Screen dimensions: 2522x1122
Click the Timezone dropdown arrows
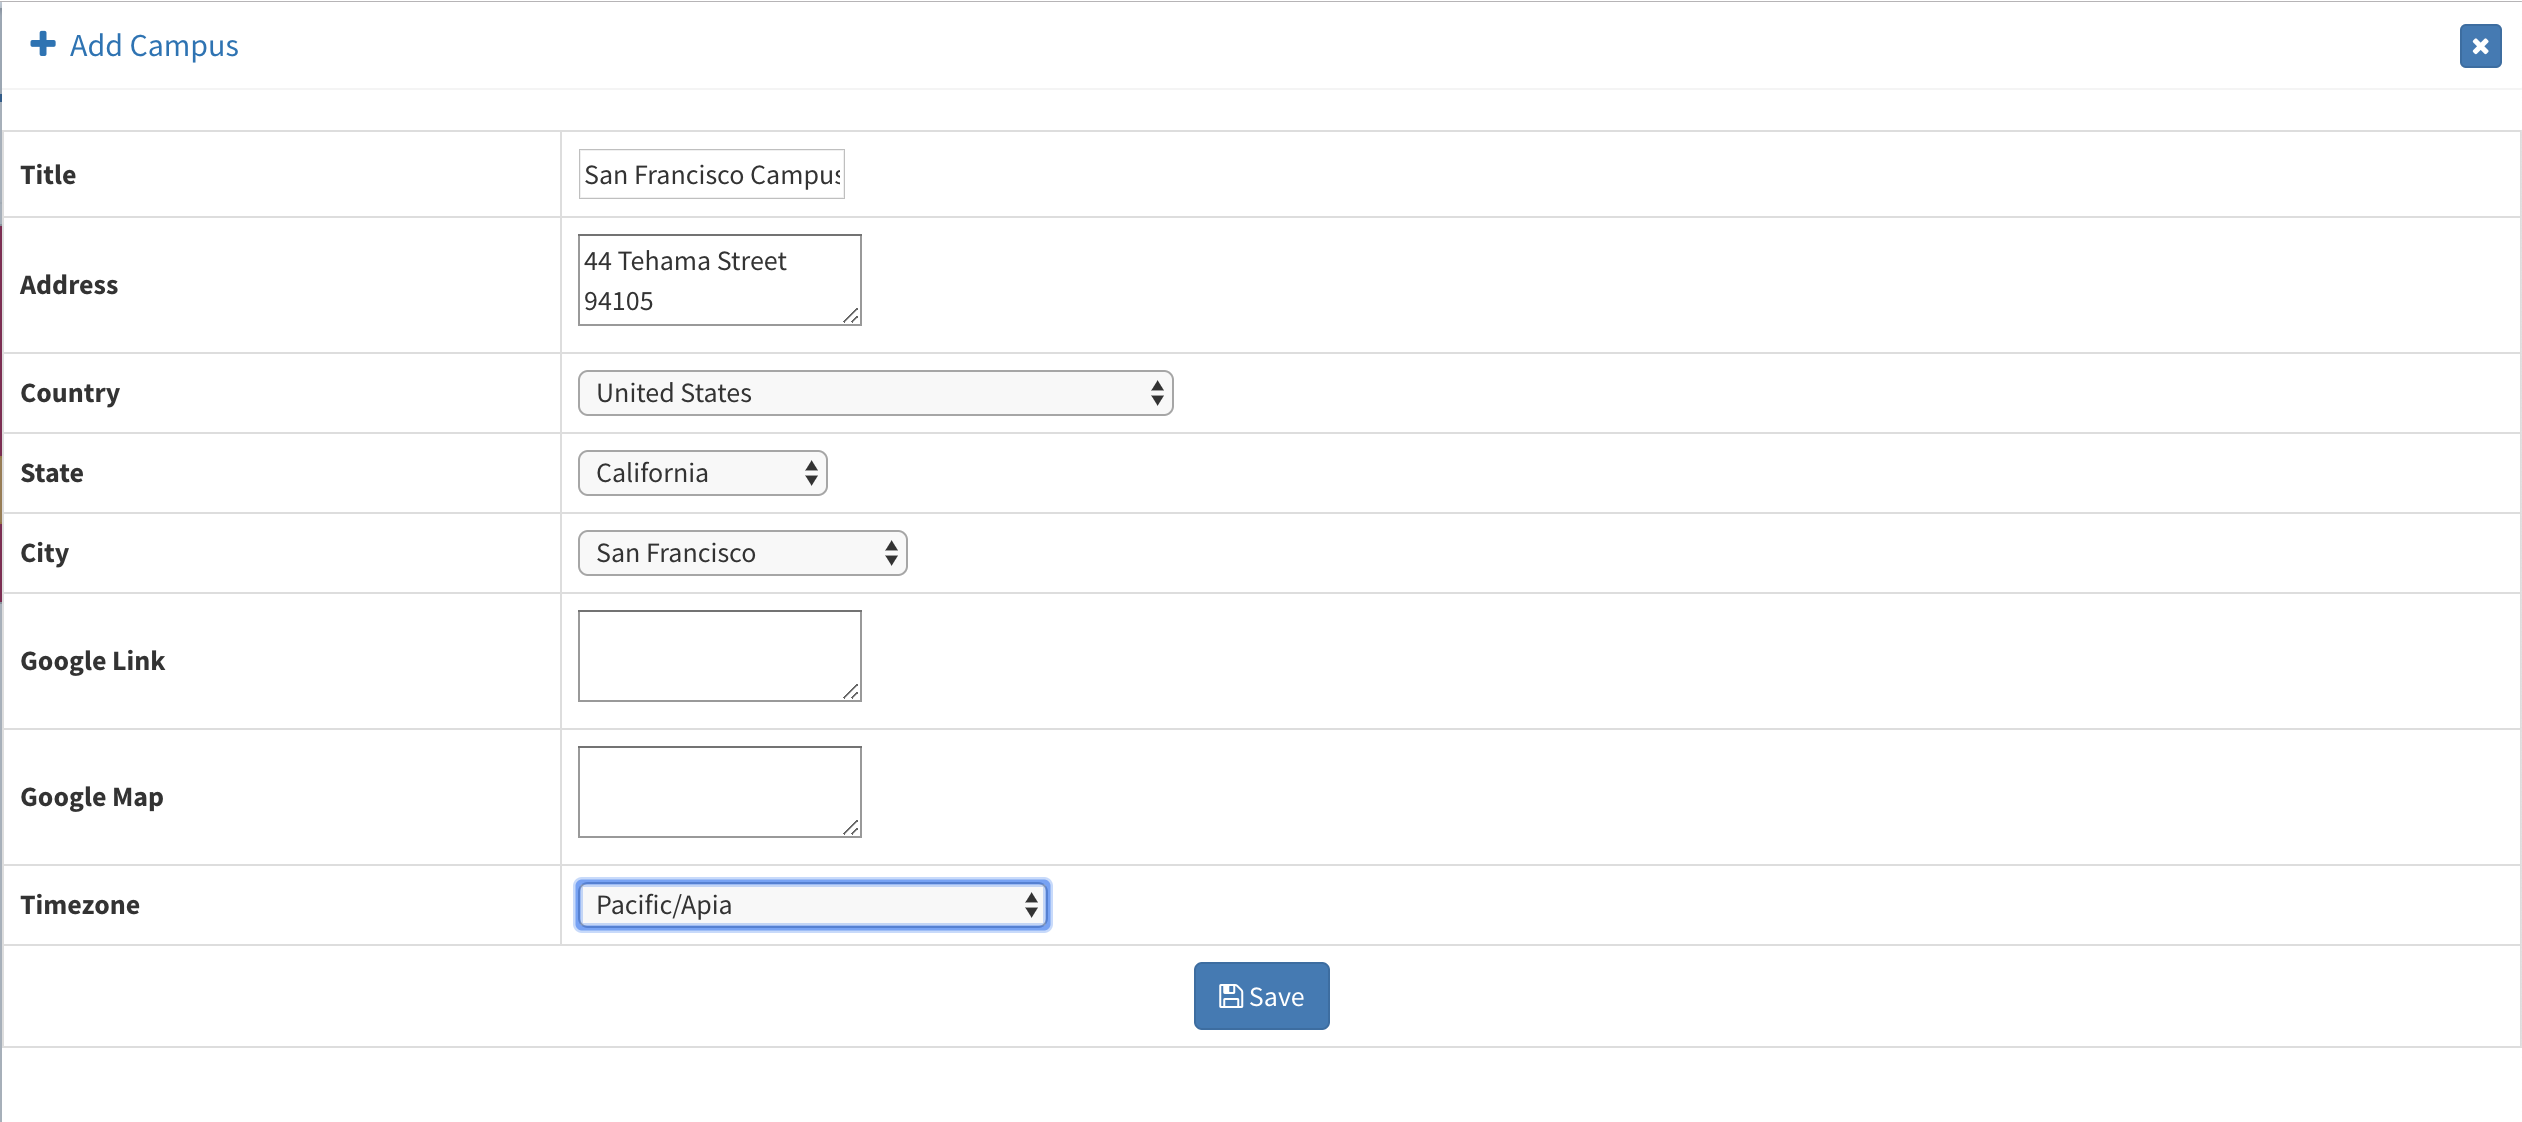(1031, 905)
